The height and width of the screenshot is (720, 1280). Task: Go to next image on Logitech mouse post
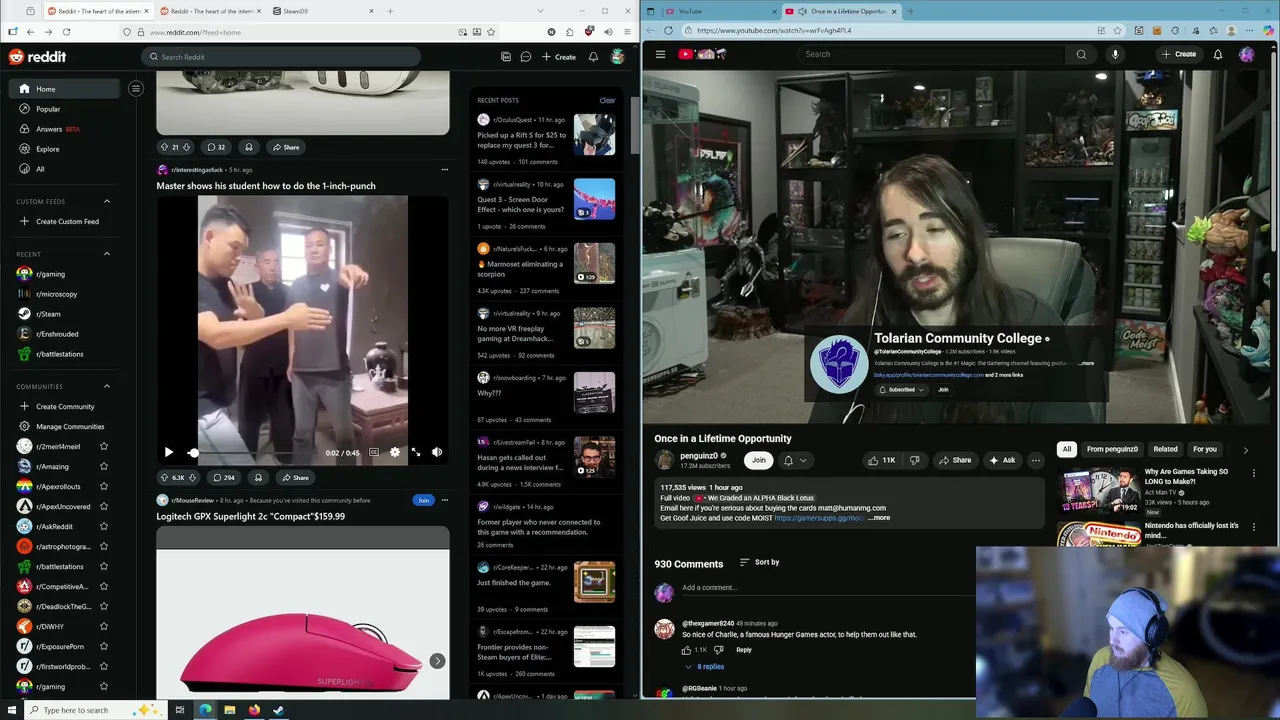click(437, 661)
